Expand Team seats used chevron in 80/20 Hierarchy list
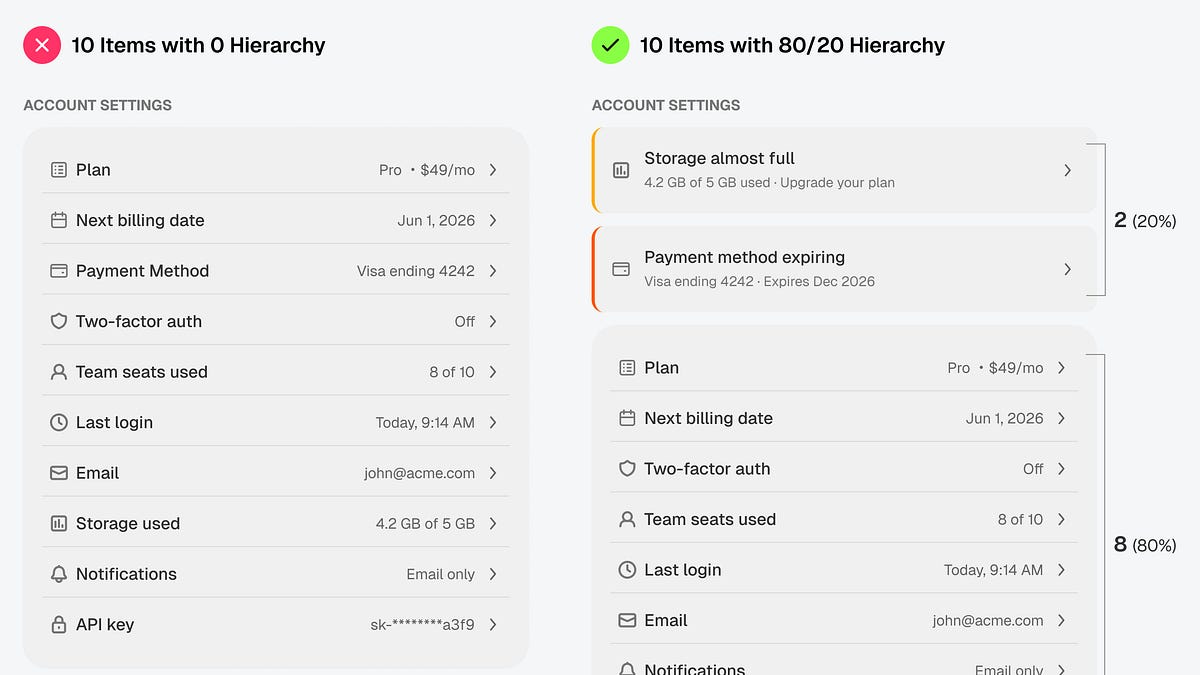The width and height of the screenshot is (1200, 675). point(1061,519)
